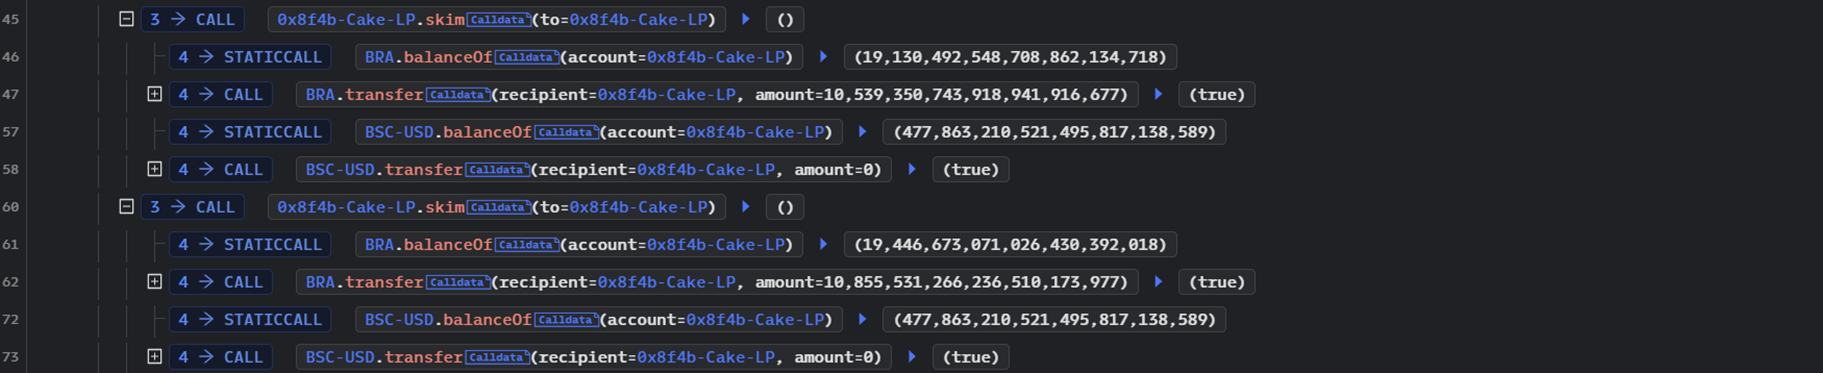Click 0x8f4b-Cake-LP.skim contract name on line 45
The height and width of the screenshot is (373, 1823).
[371, 19]
